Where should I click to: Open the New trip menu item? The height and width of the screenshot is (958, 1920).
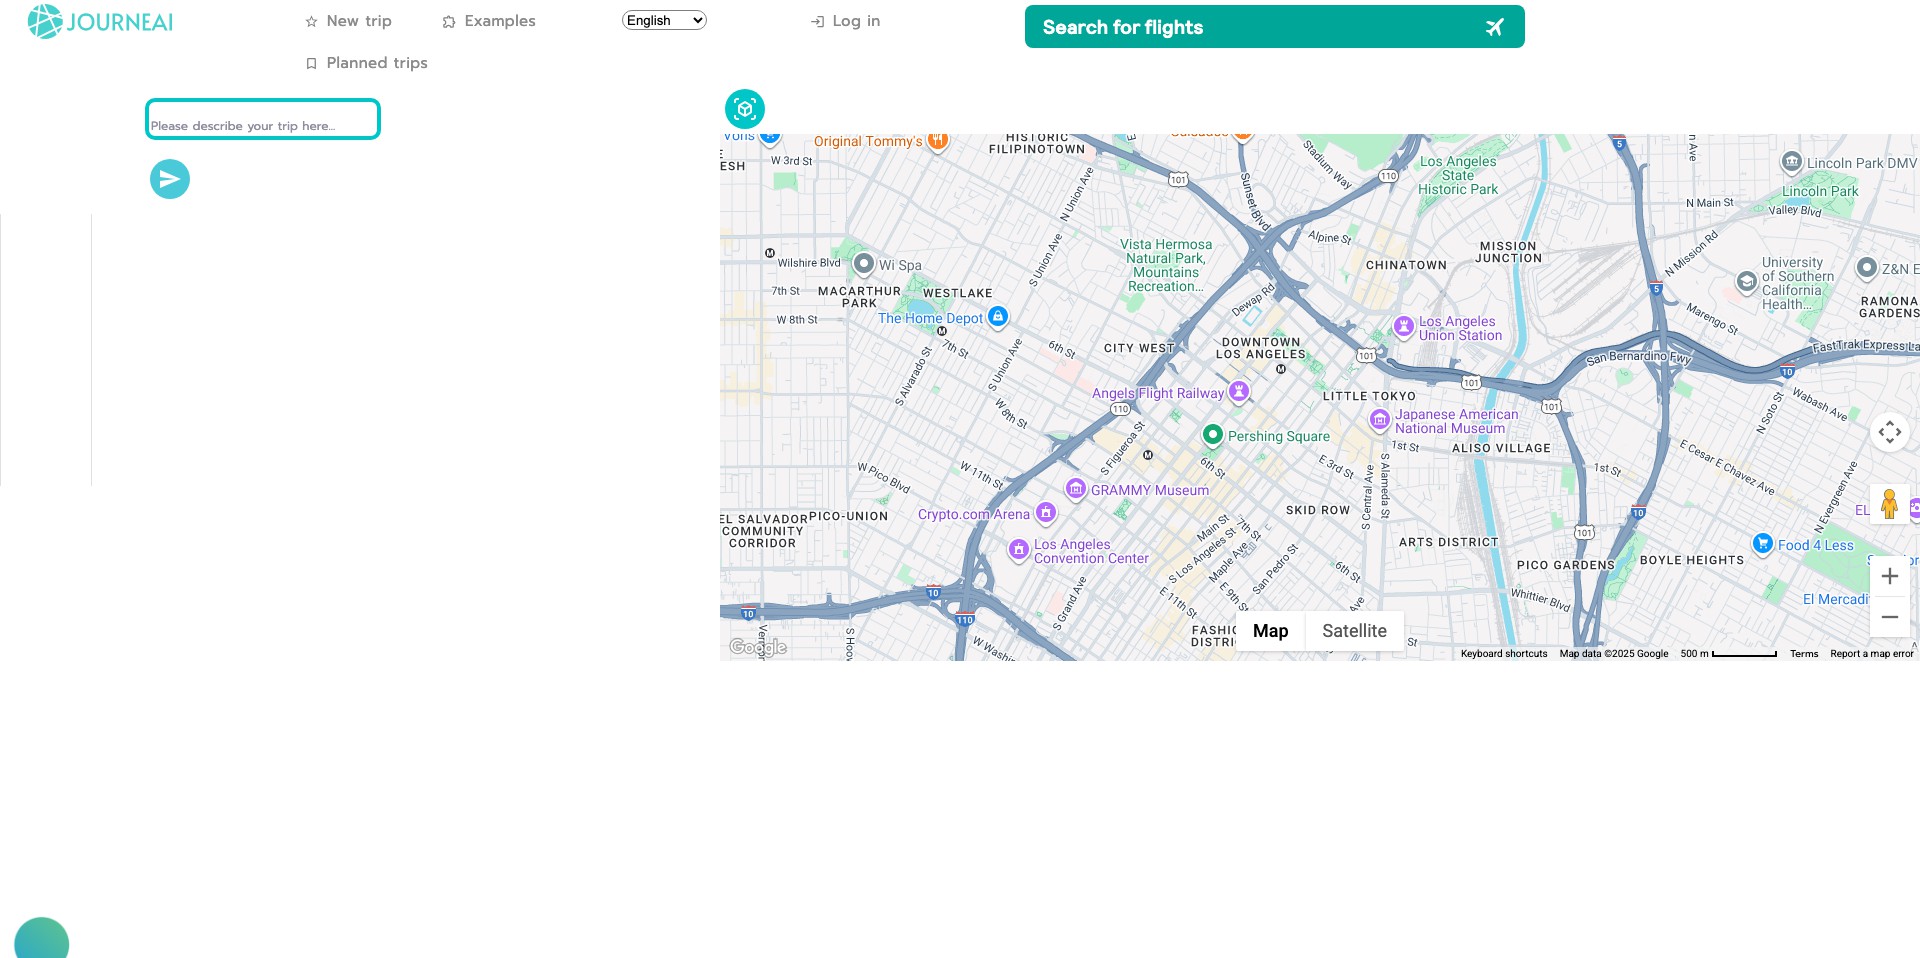348,21
